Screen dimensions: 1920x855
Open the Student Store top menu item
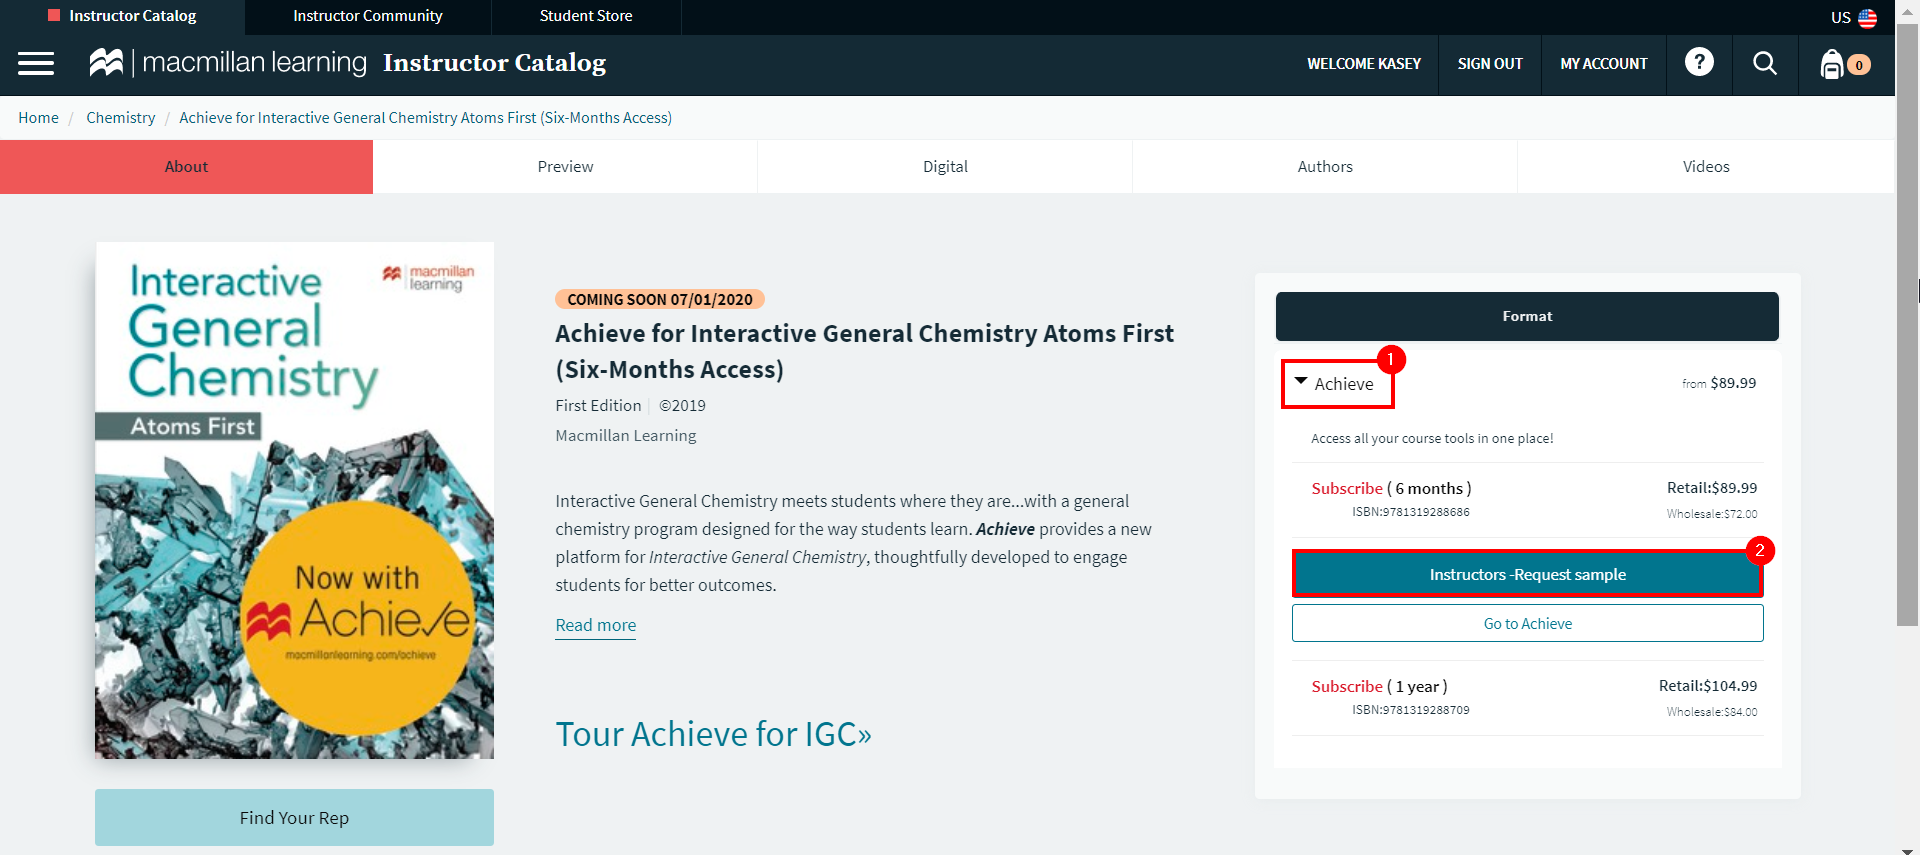pos(585,16)
